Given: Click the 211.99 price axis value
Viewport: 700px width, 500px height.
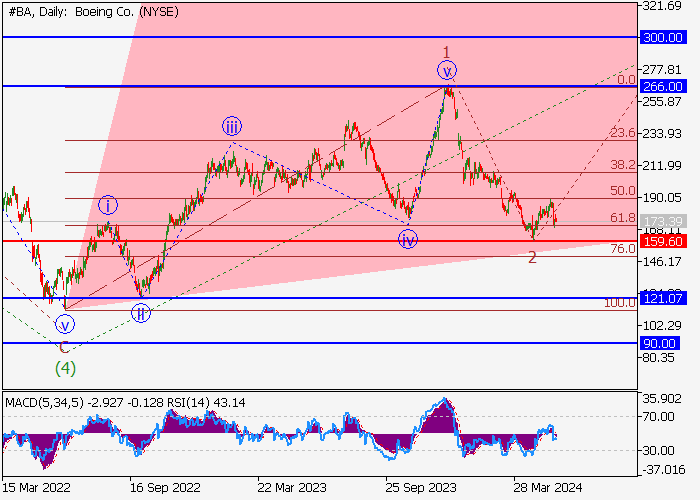Looking at the screenshot, I should [662, 166].
